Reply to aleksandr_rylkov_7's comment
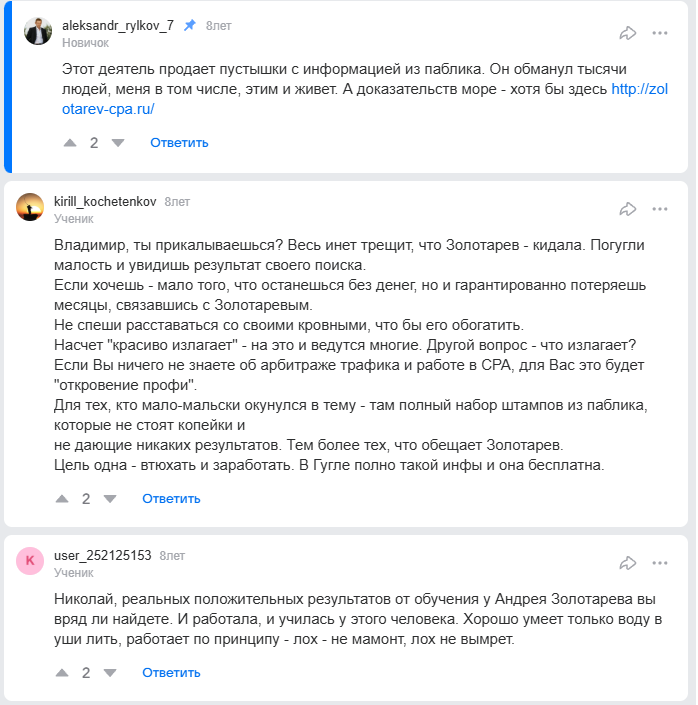Viewport: 698px width, 705px height. (x=179, y=143)
